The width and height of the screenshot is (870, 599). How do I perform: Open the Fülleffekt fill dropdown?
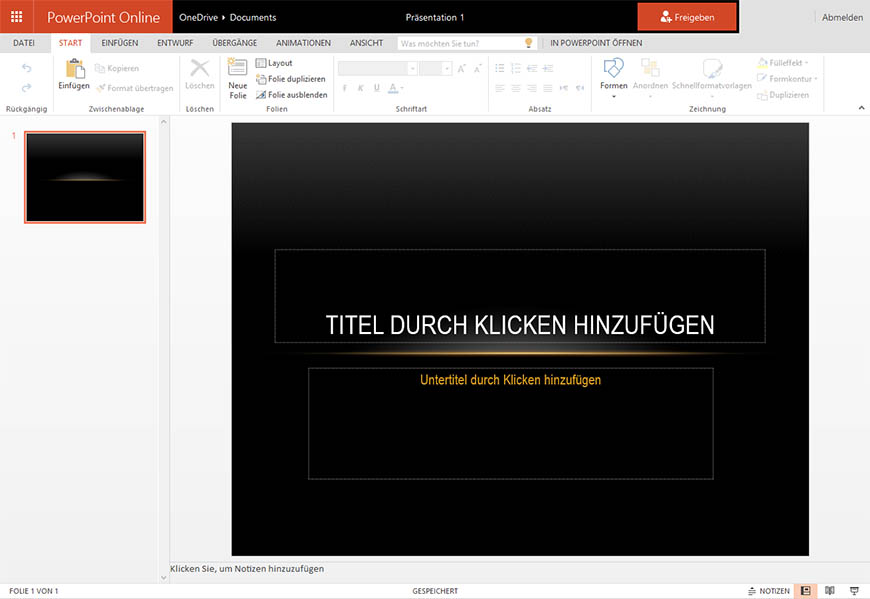(783, 63)
